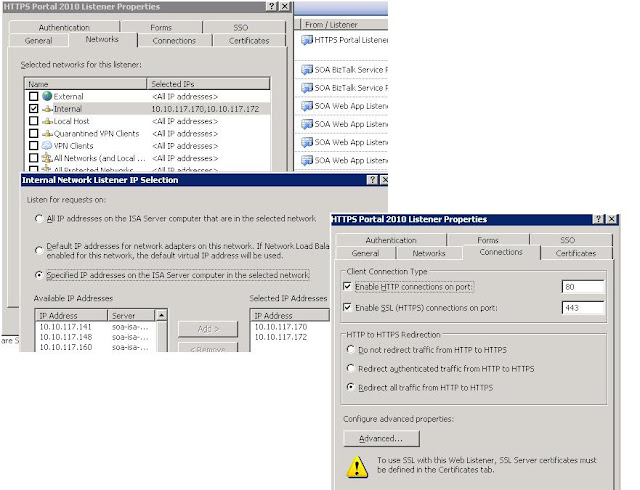Open Forms tab in back Listener Properties window

point(161,27)
